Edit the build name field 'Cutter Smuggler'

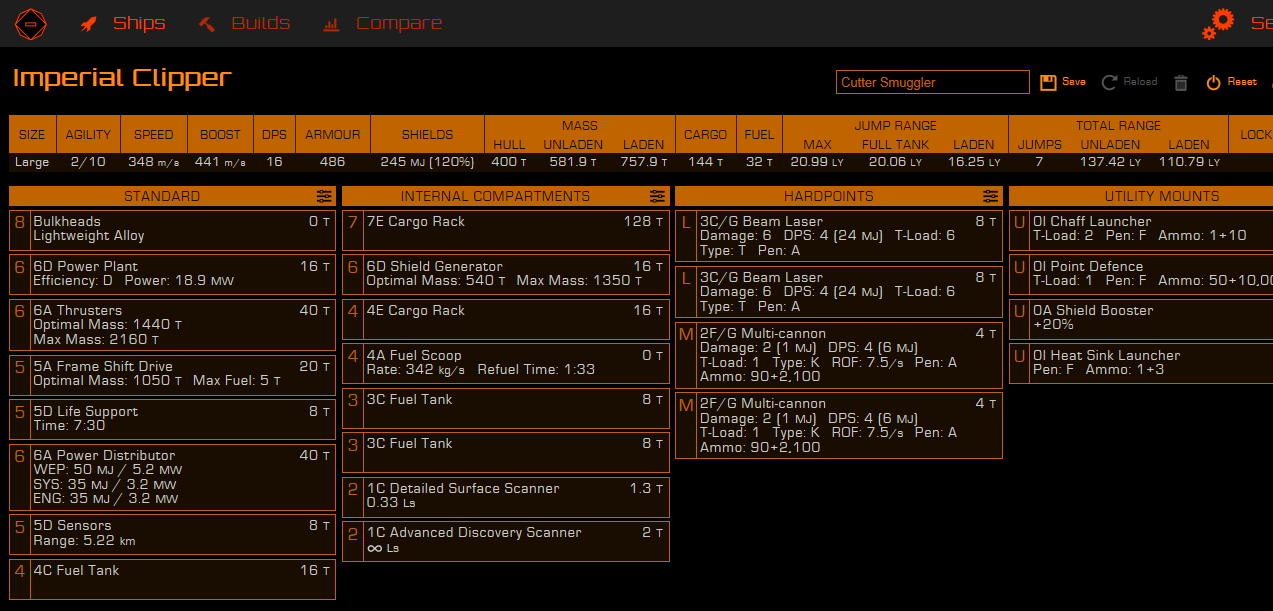click(x=933, y=82)
